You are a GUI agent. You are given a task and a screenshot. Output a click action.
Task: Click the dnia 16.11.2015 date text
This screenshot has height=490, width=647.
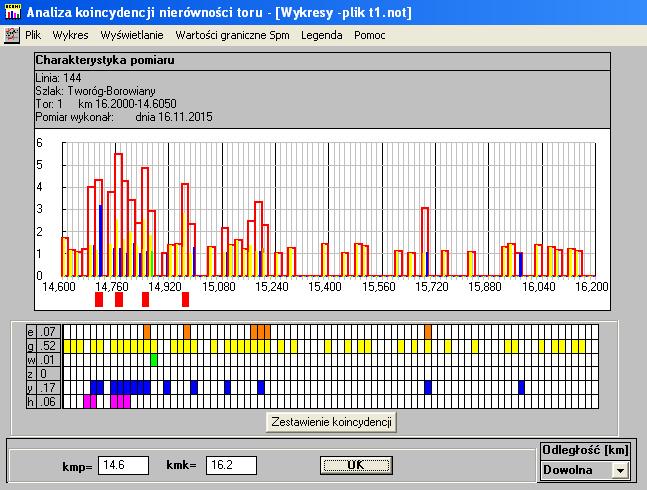[x=174, y=117]
